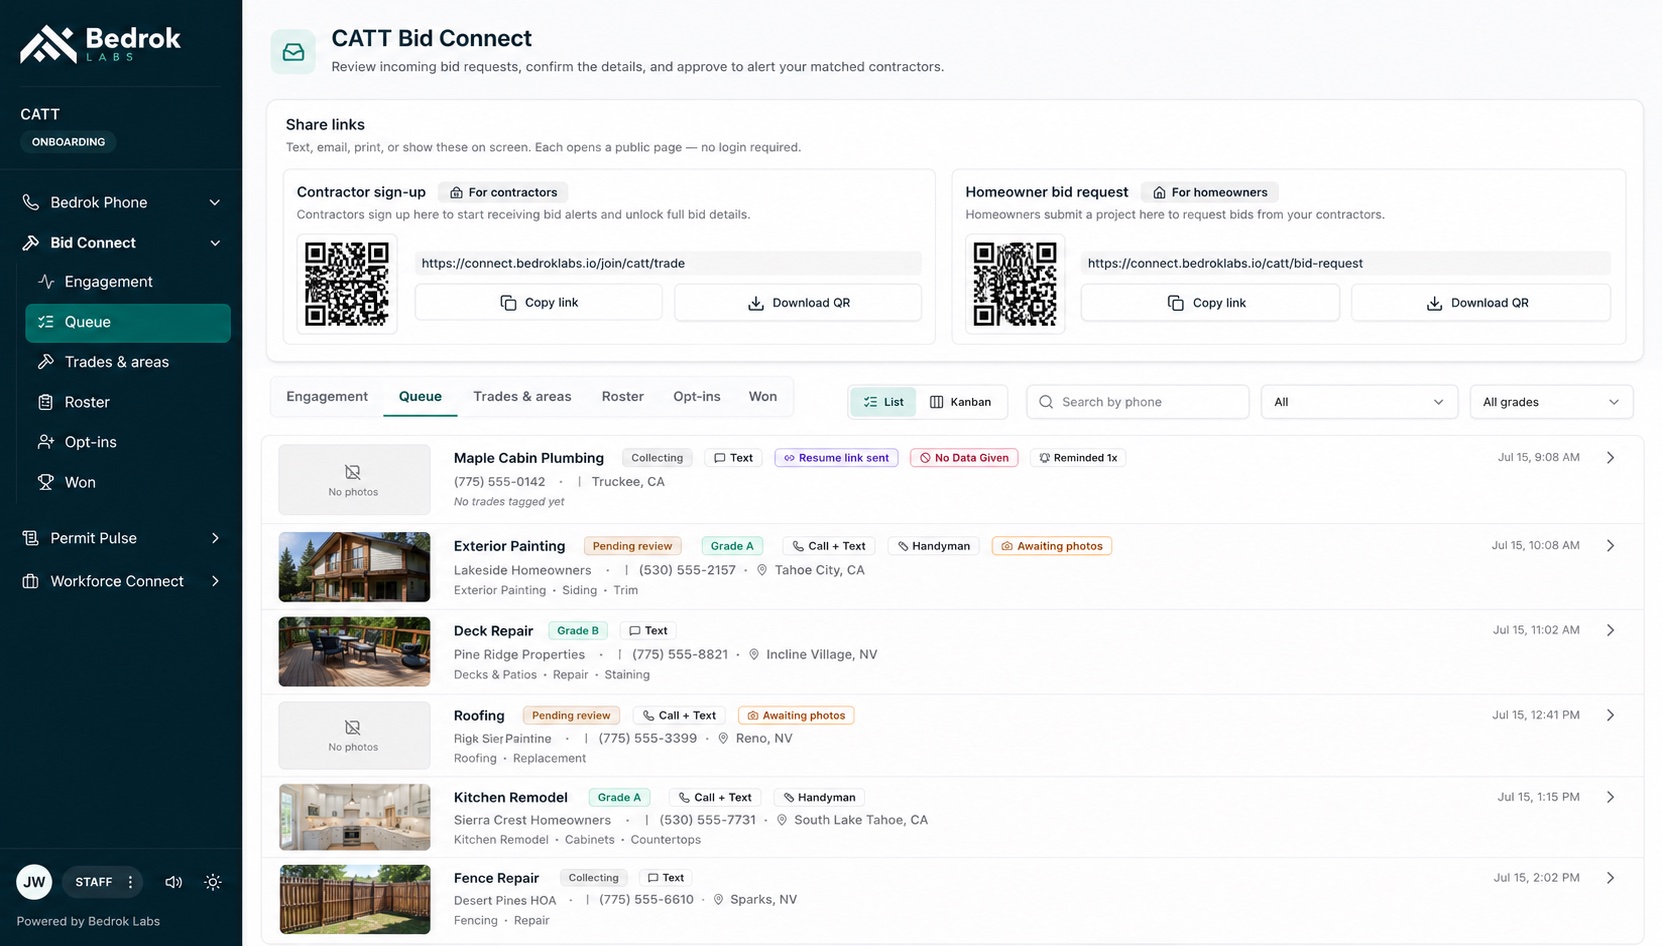Copy link for contractor sign-up

(539, 302)
